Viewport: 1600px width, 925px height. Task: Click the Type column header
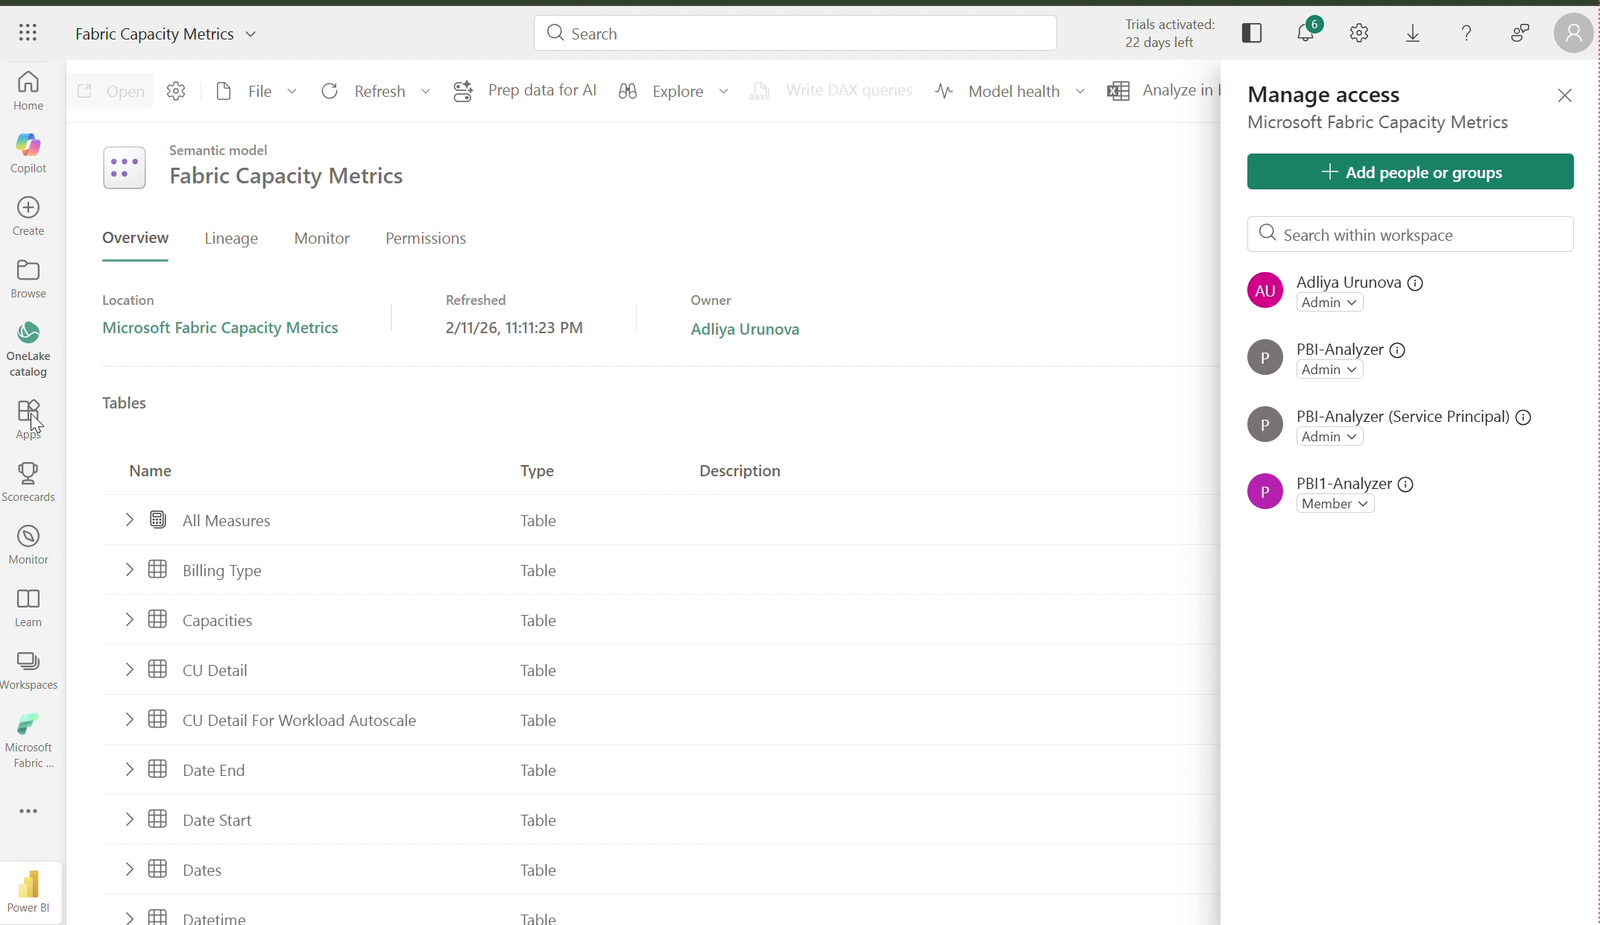point(537,471)
